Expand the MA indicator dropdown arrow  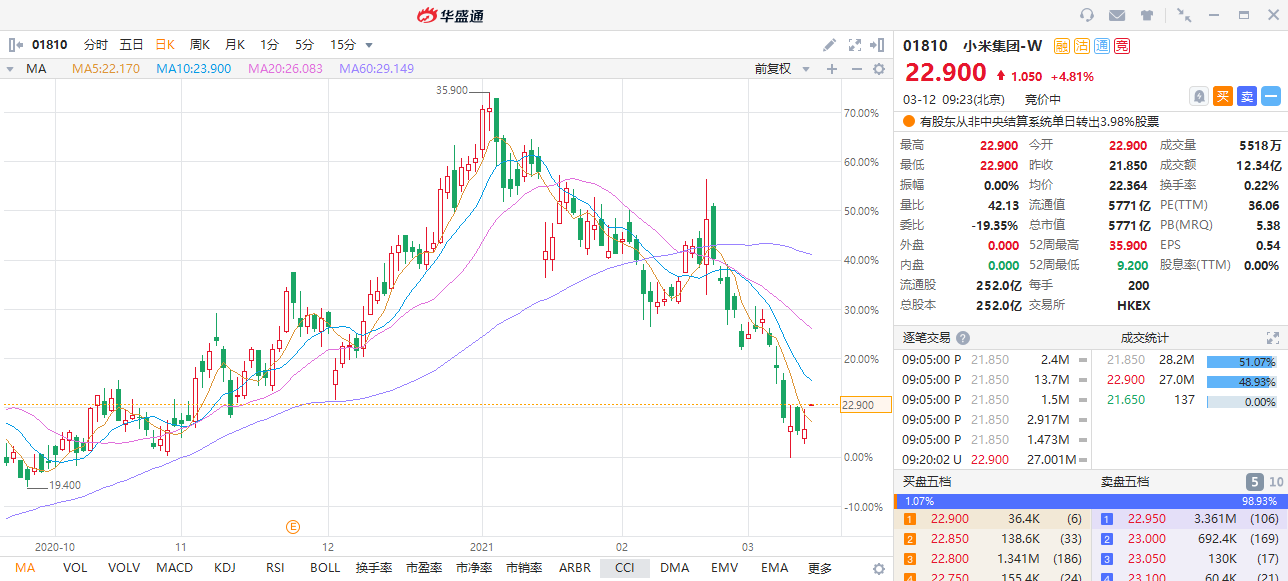click(10, 69)
